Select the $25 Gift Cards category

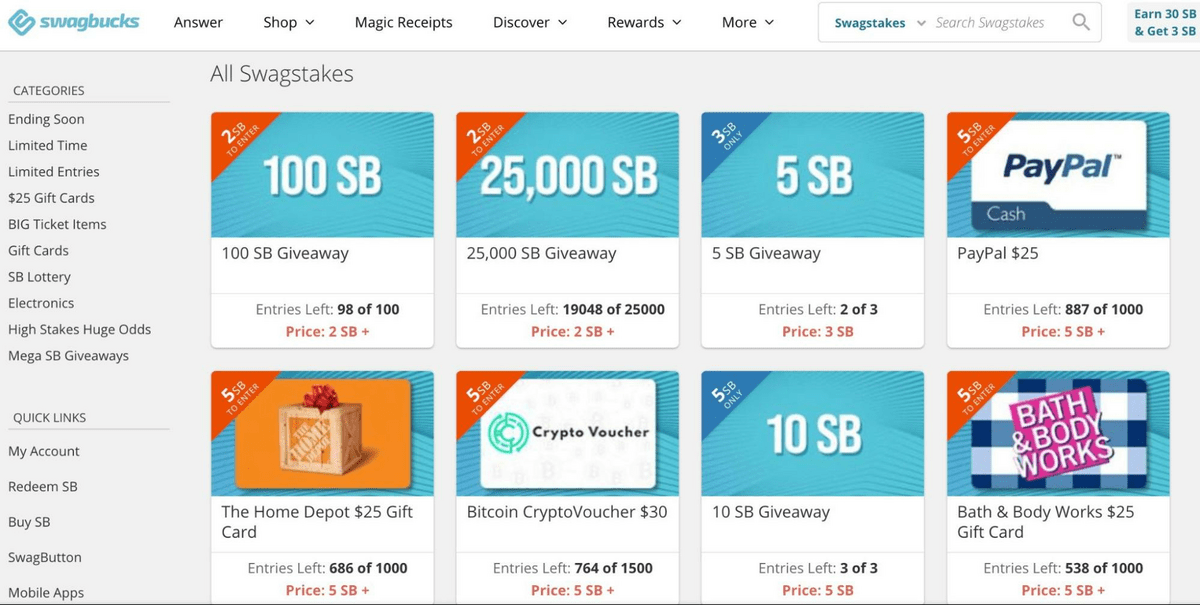tap(52, 198)
